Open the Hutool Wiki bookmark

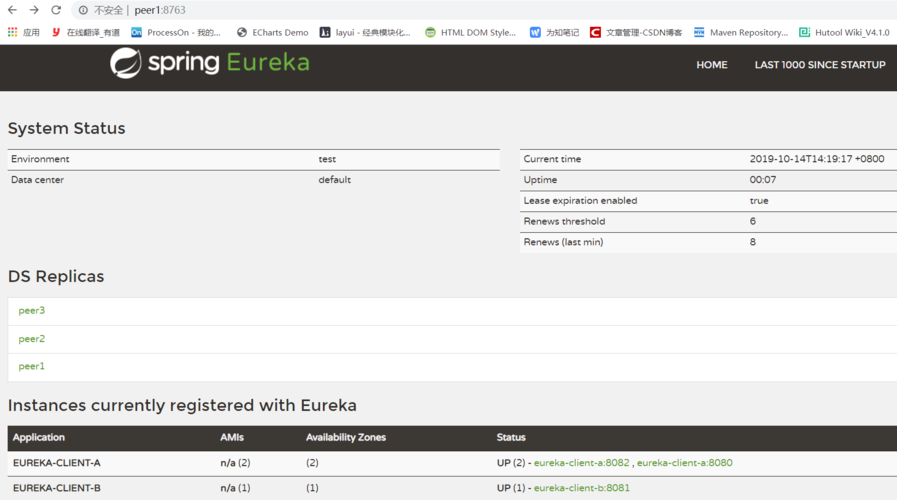tap(844, 33)
